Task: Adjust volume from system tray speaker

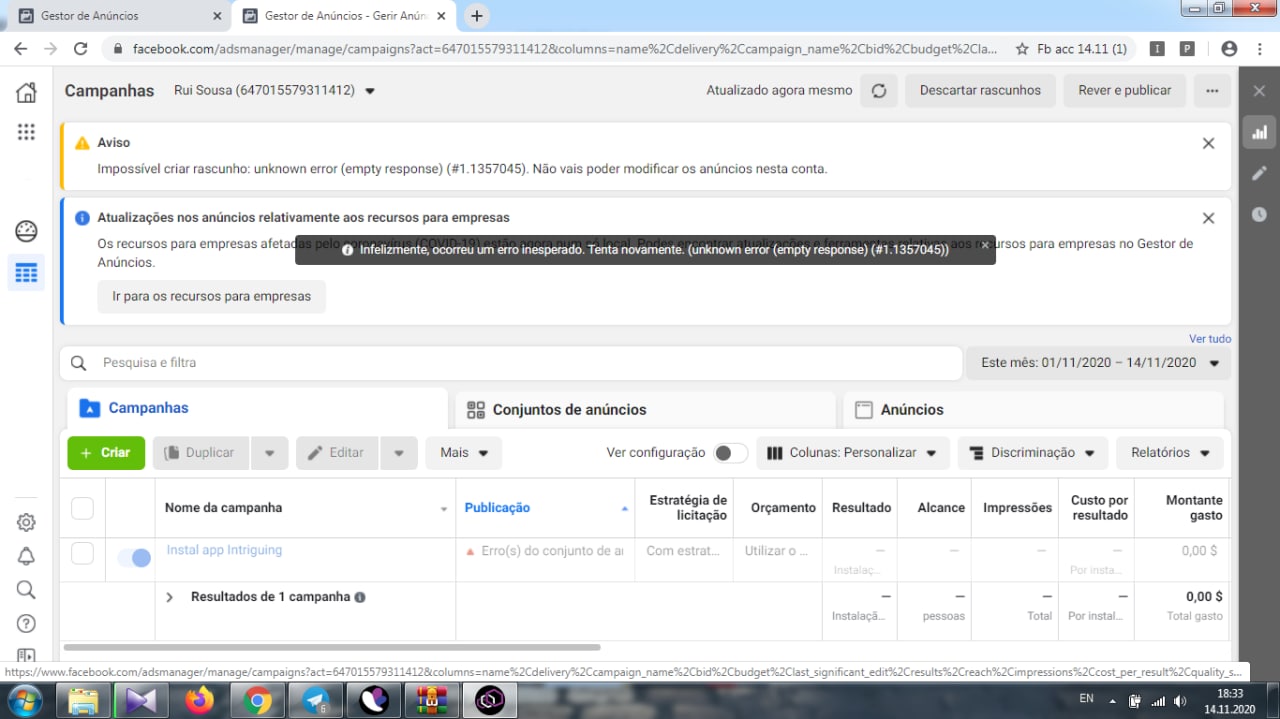Action: pos(1181,700)
